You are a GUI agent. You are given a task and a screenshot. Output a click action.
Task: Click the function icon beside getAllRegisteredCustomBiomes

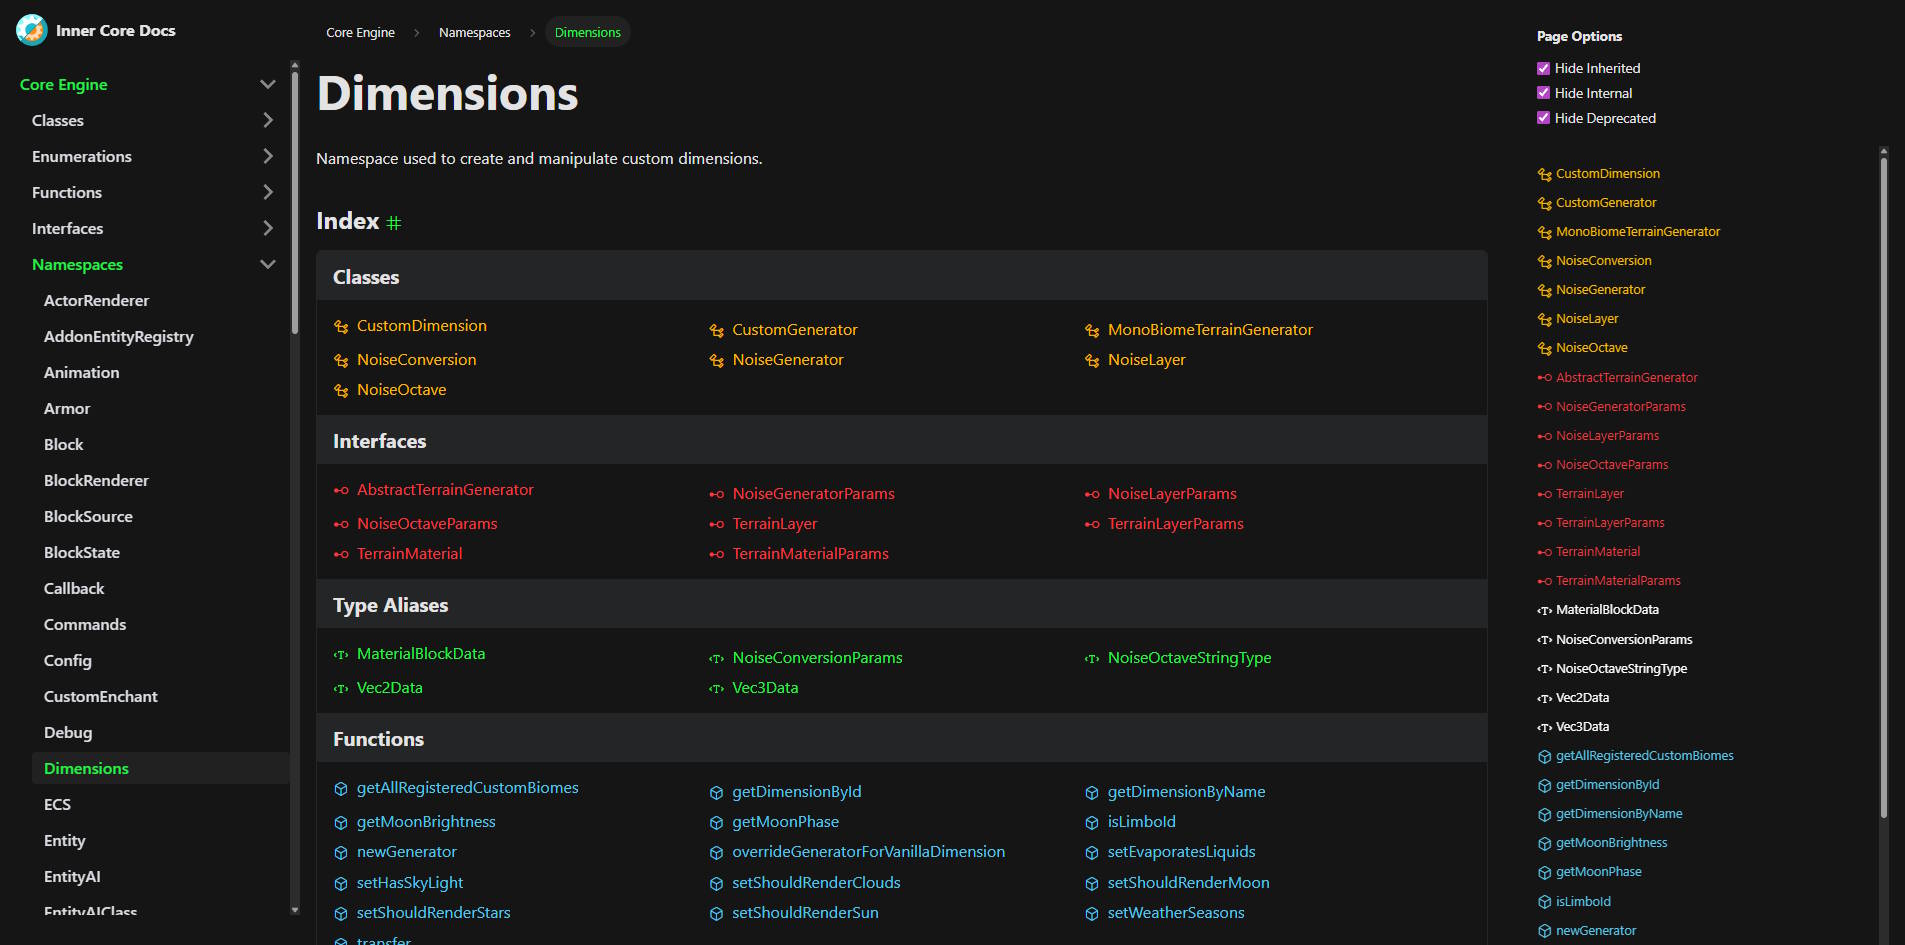coord(341,789)
